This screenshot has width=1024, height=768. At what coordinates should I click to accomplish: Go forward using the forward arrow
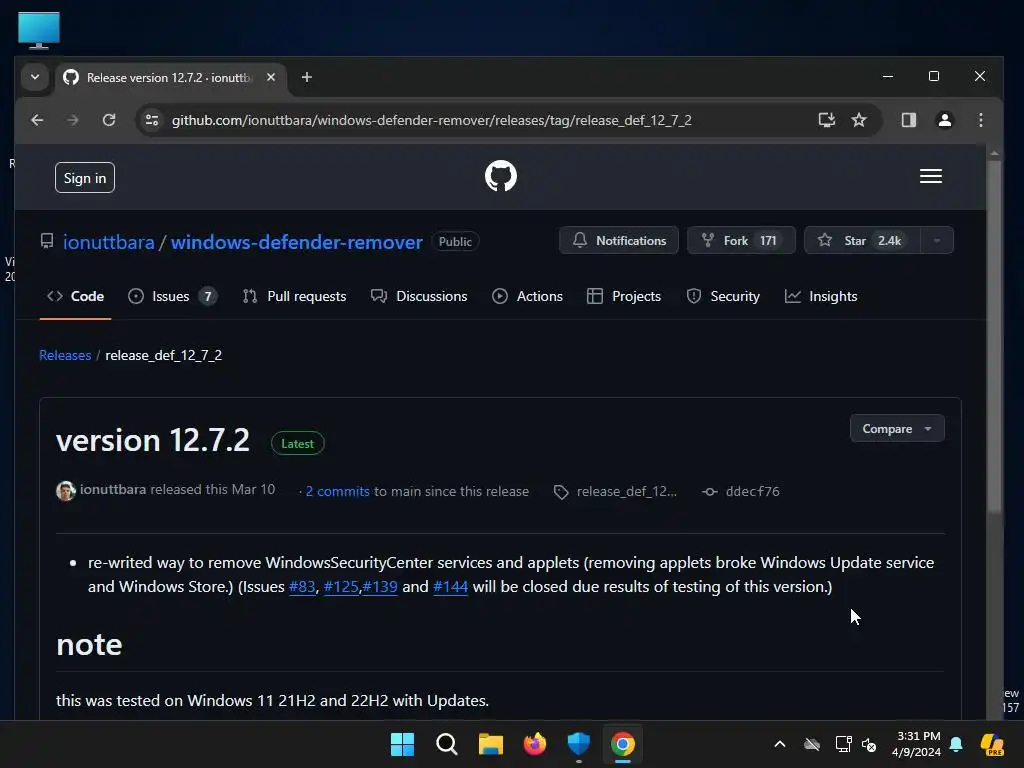(x=72, y=120)
